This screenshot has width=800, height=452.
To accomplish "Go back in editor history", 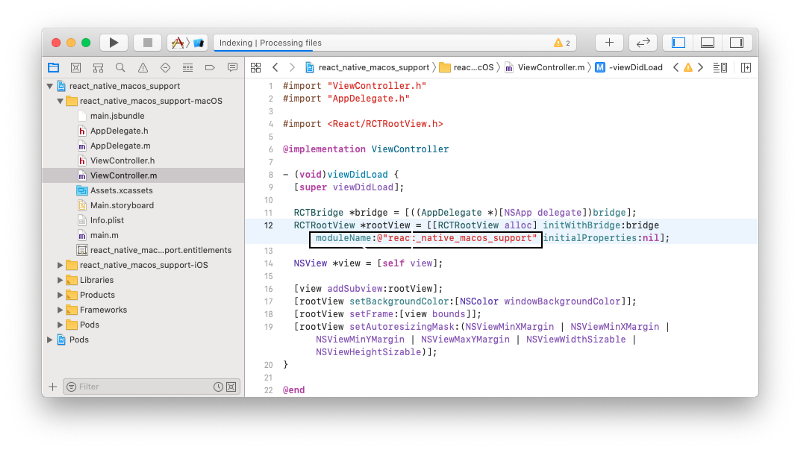I will point(275,67).
